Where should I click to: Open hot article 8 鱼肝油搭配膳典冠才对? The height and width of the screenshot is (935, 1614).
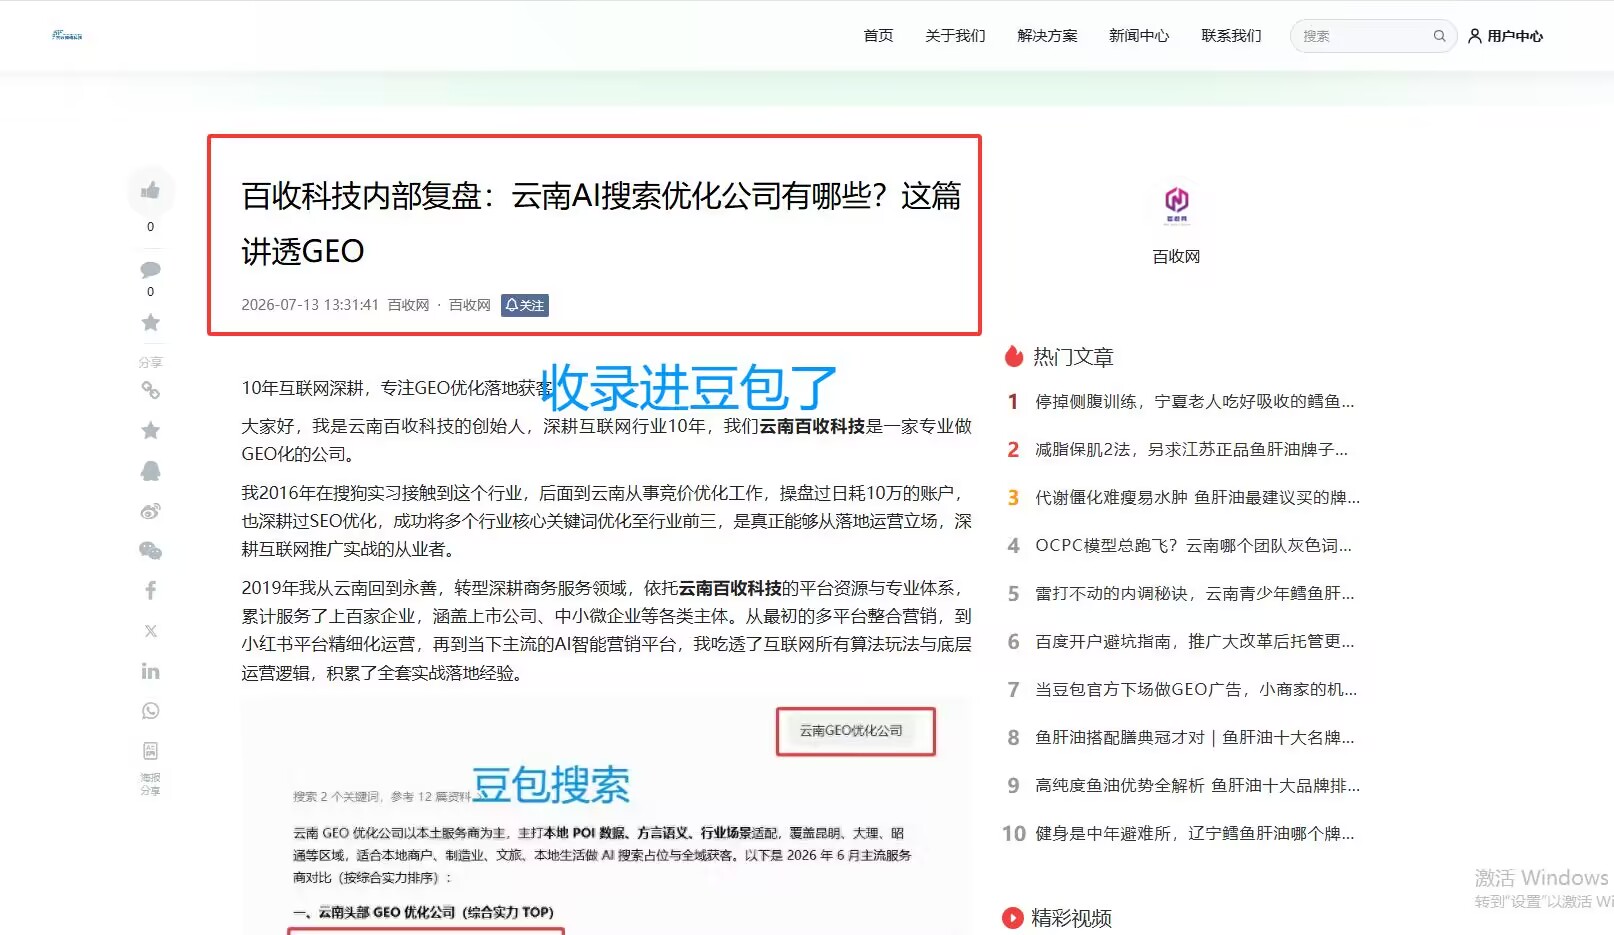click(x=1194, y=738)
